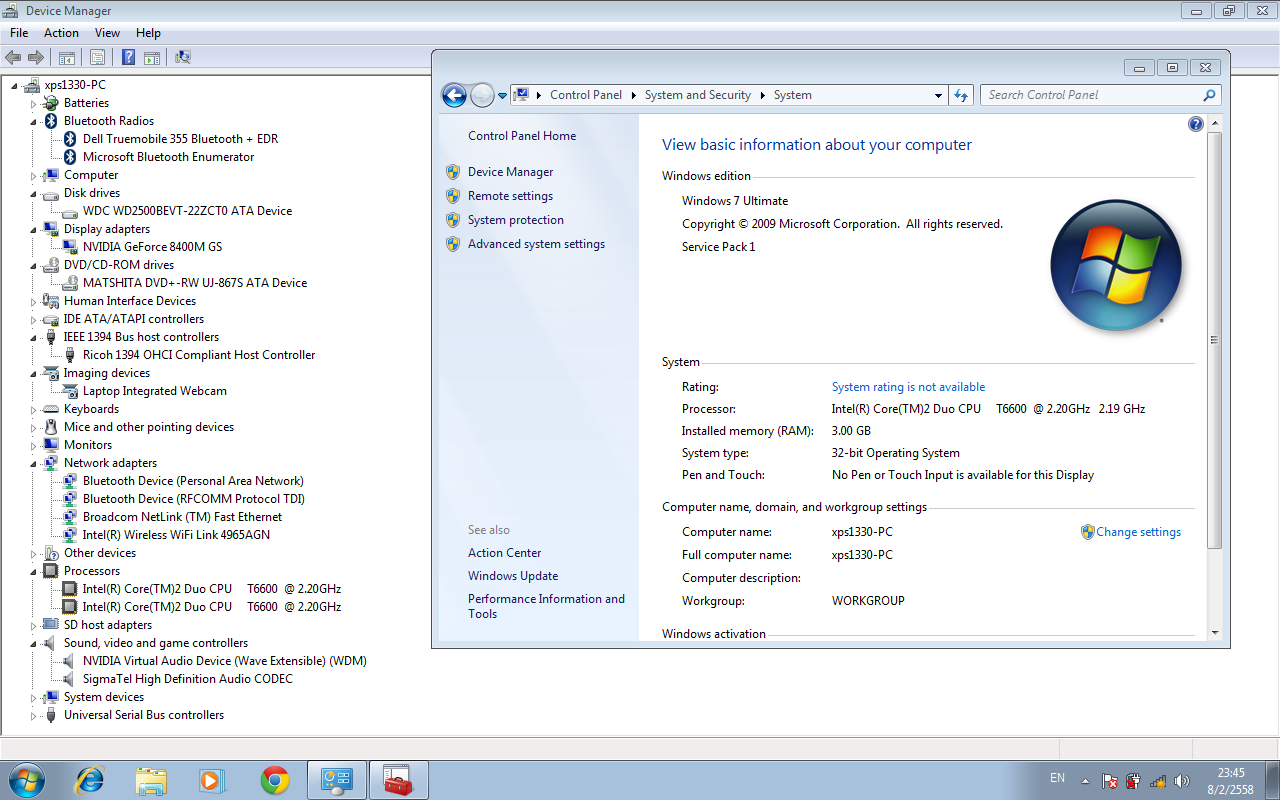Expand the Other devices node
Viewport: 1280px width, 800px height.
click(33, 554)
